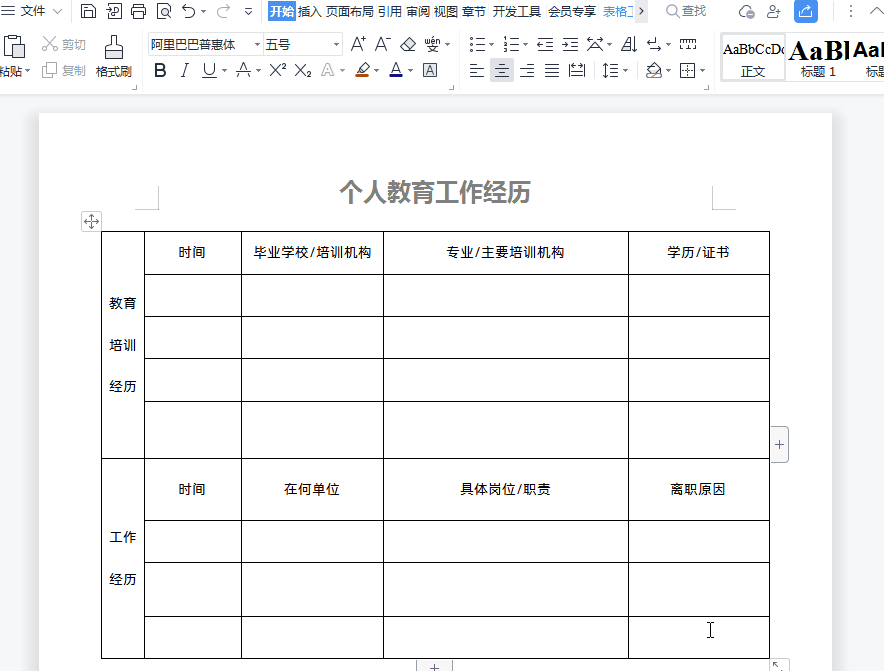Click the Redo arrow icon
Image resolution: width=884 pixels, height=671 pixels.
click(x=223, y=11)
